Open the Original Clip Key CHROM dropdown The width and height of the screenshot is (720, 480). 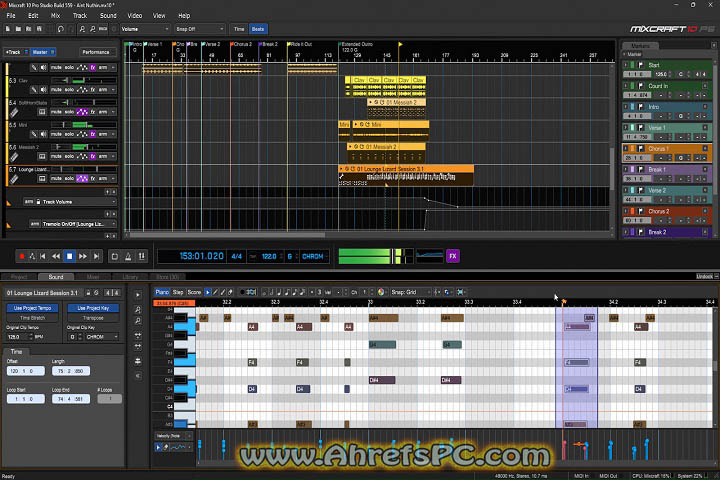101,337
